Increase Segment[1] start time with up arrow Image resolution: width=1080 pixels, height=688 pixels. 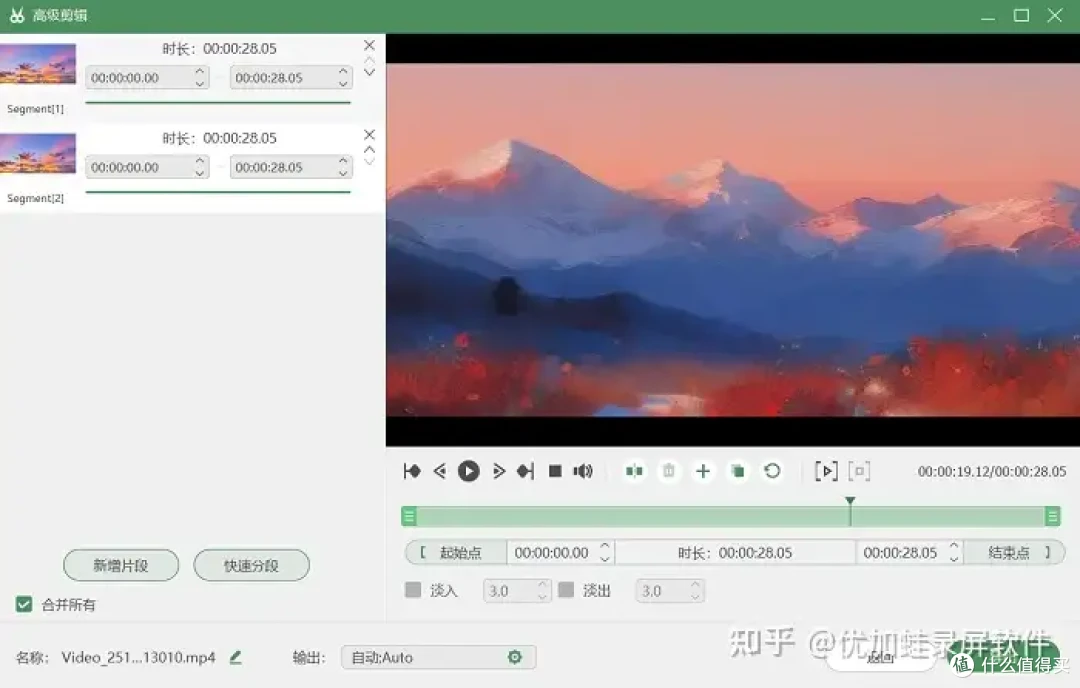(x=200, y=71)
